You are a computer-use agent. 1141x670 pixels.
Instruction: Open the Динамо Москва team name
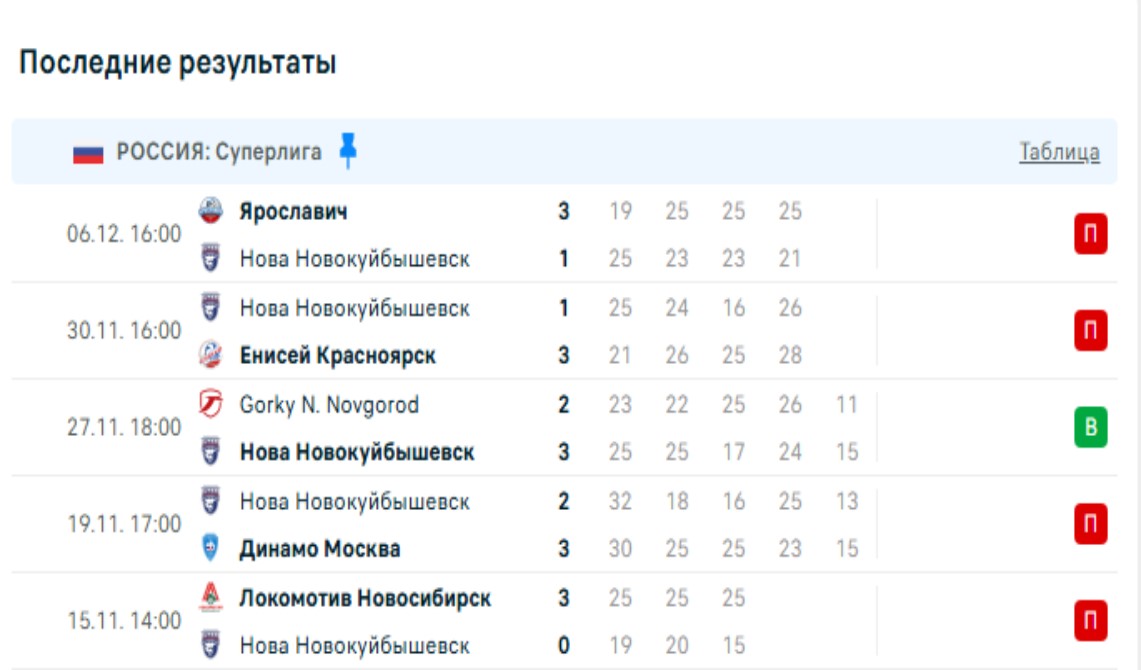(320, 549)
